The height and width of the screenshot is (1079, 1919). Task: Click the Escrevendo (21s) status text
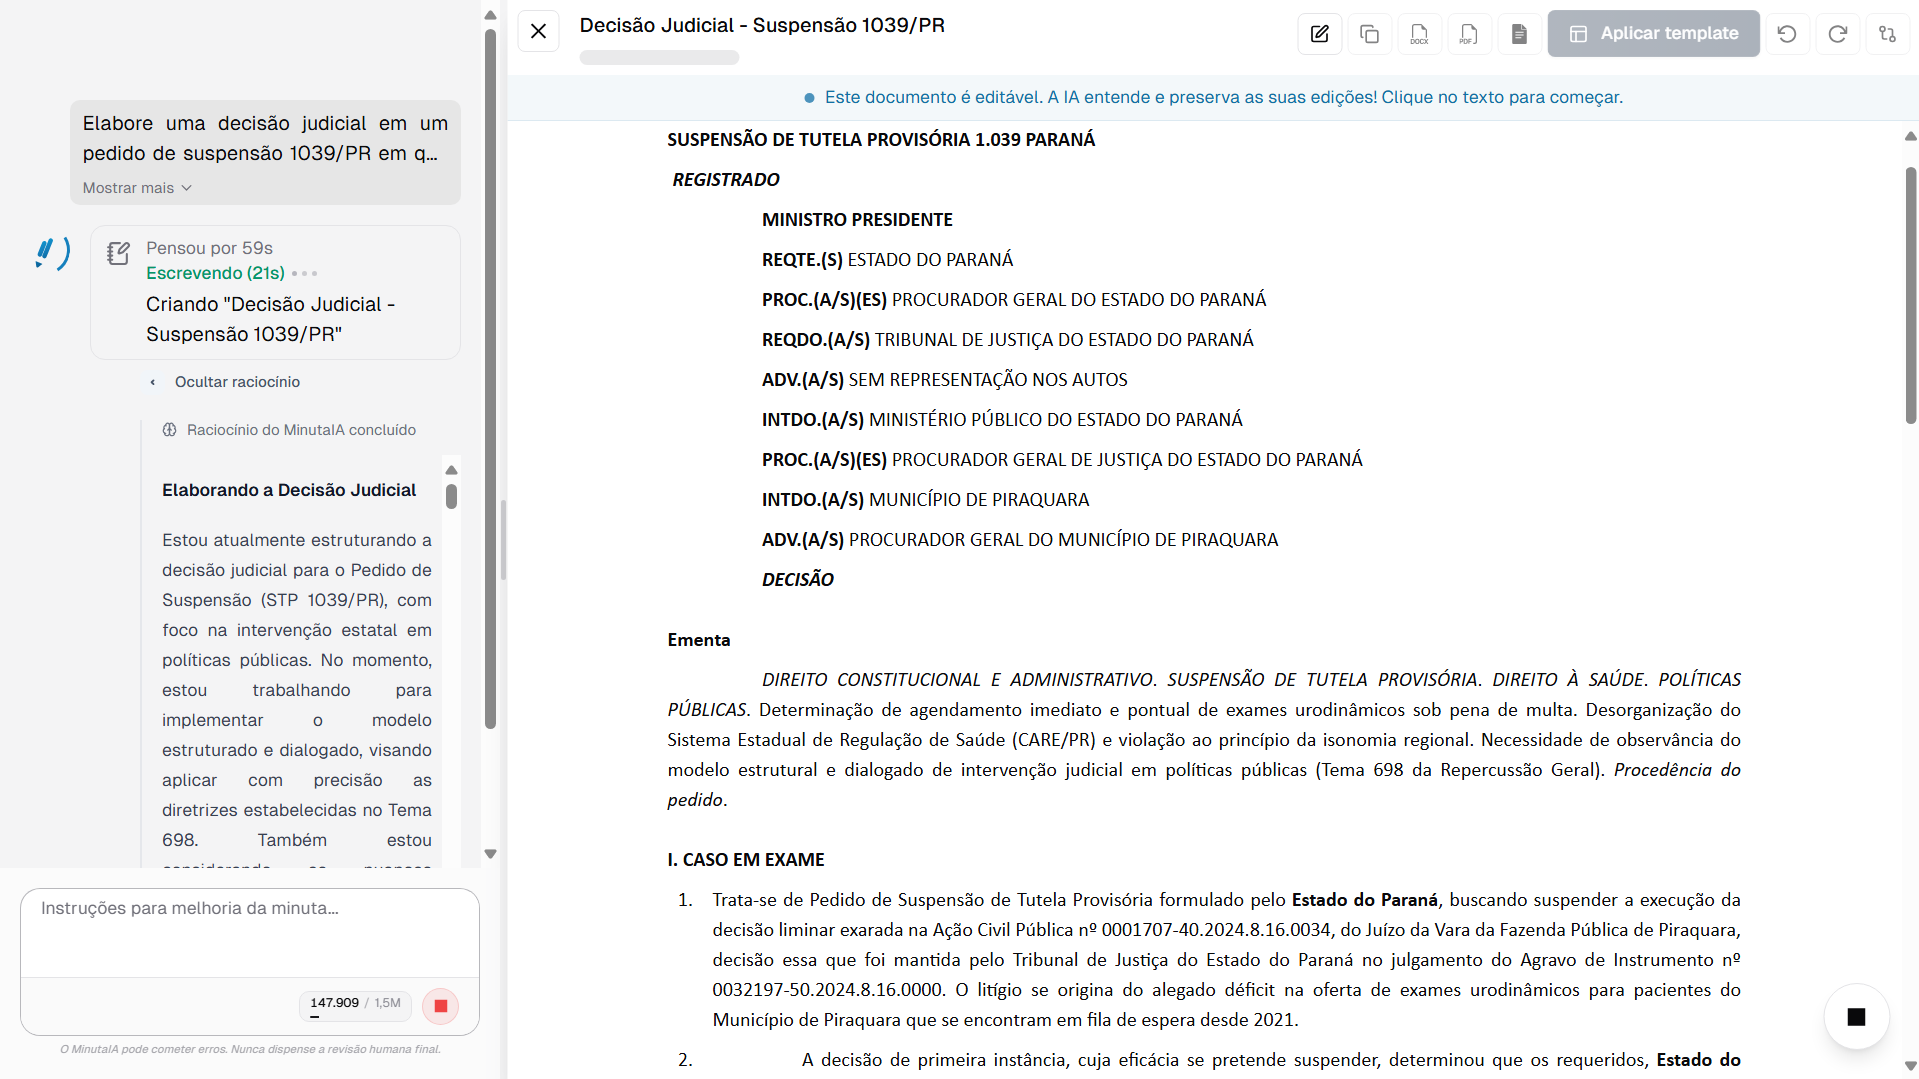coord(215,273)
